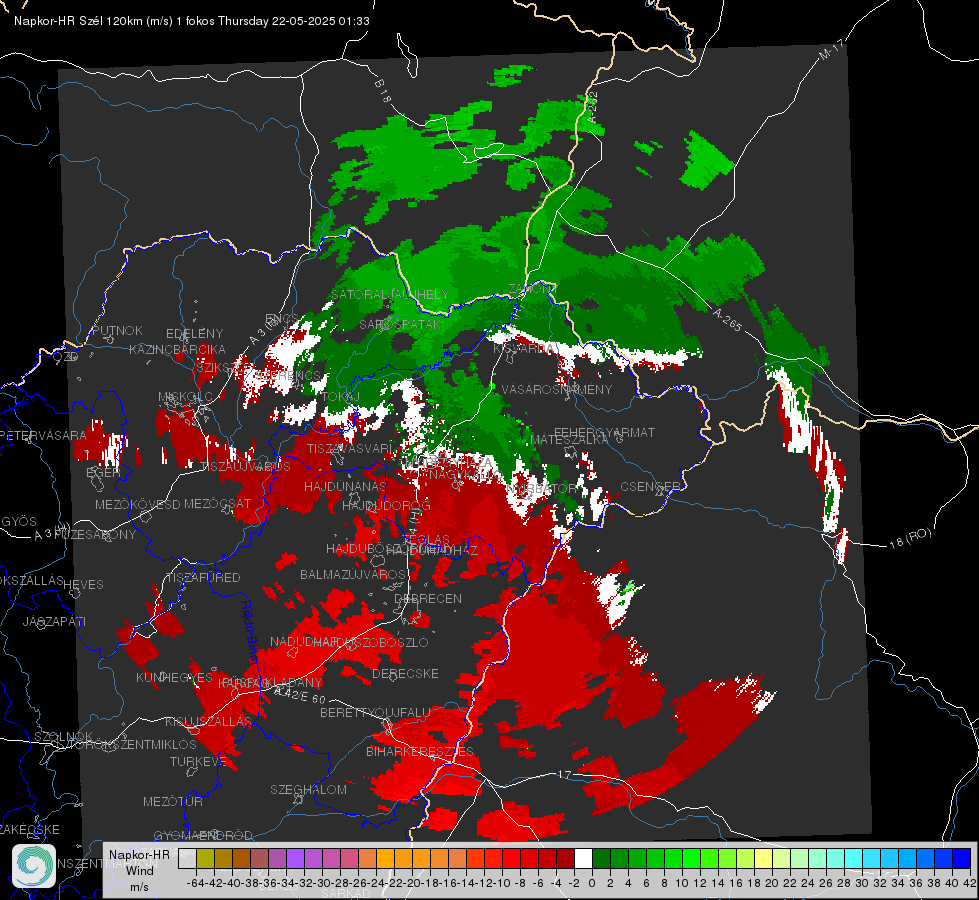Click the BALMAZÚJVÁROS label
Screen dimensions: 979x900
[x=353, y=574]
